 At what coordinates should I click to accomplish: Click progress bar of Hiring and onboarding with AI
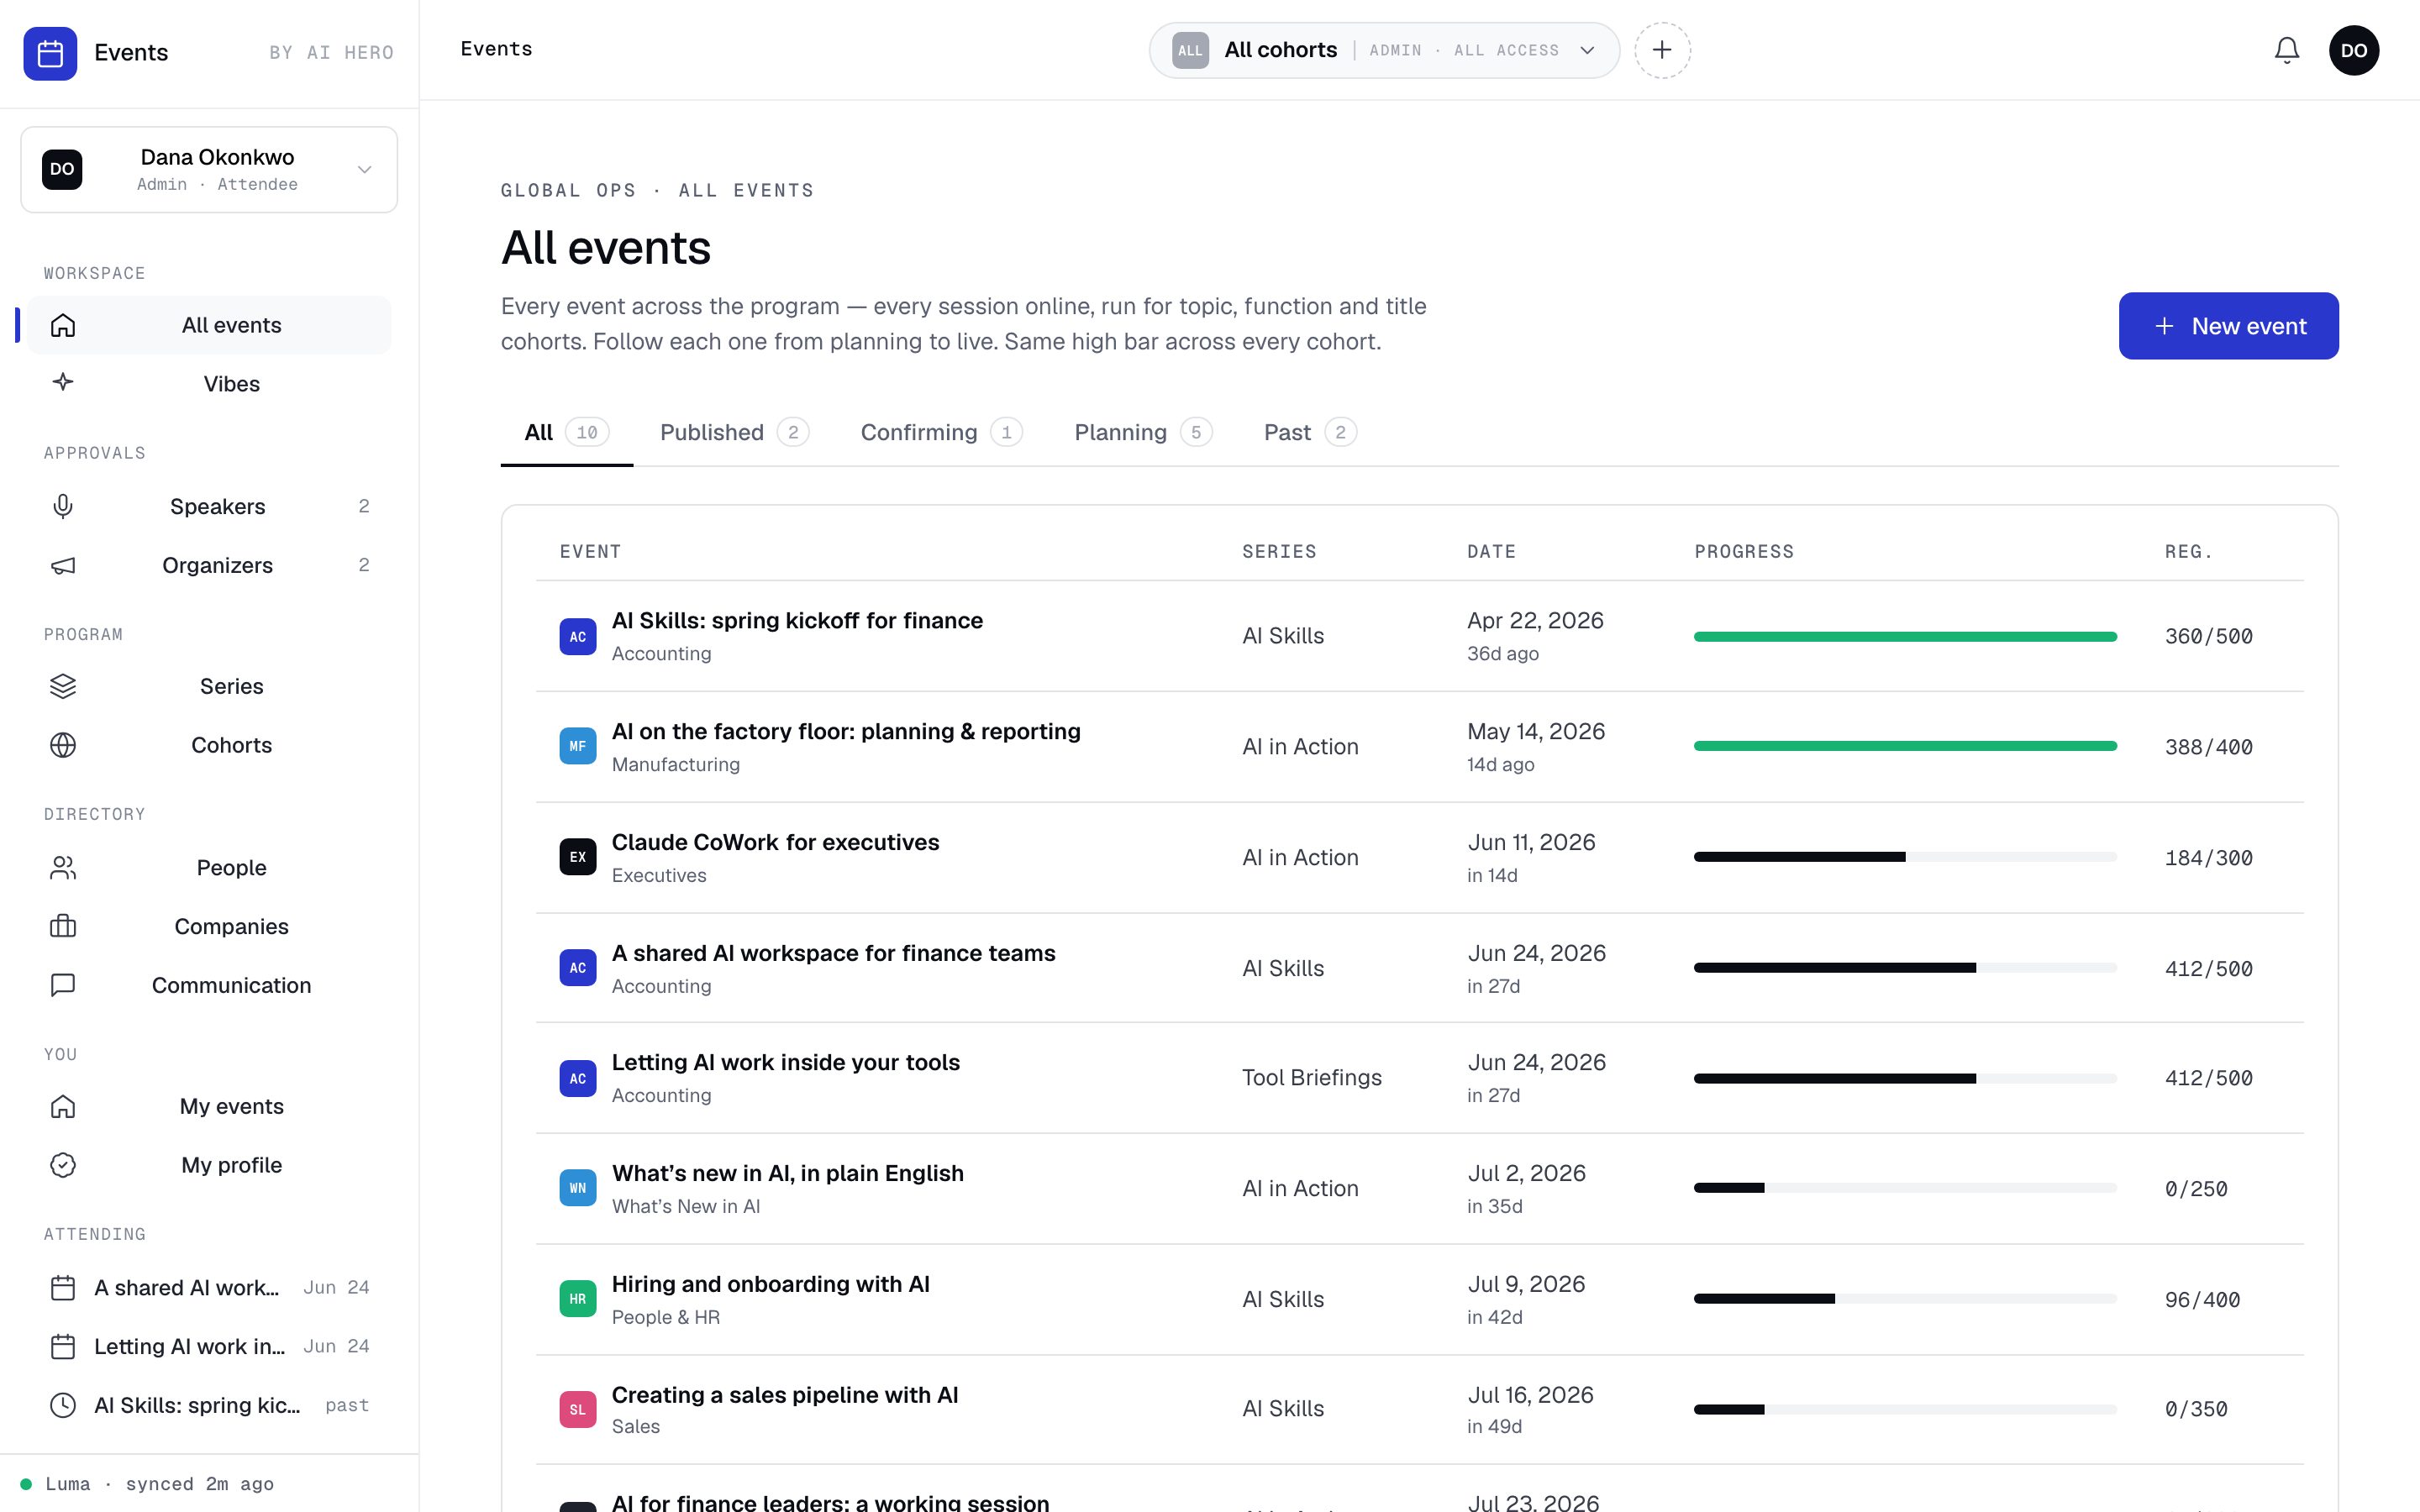point(1905,1299)
